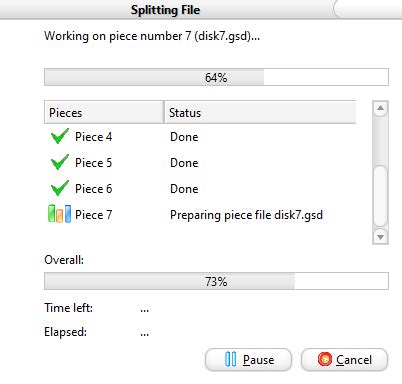Click the red icon on the Cancel button

[325, 359]
